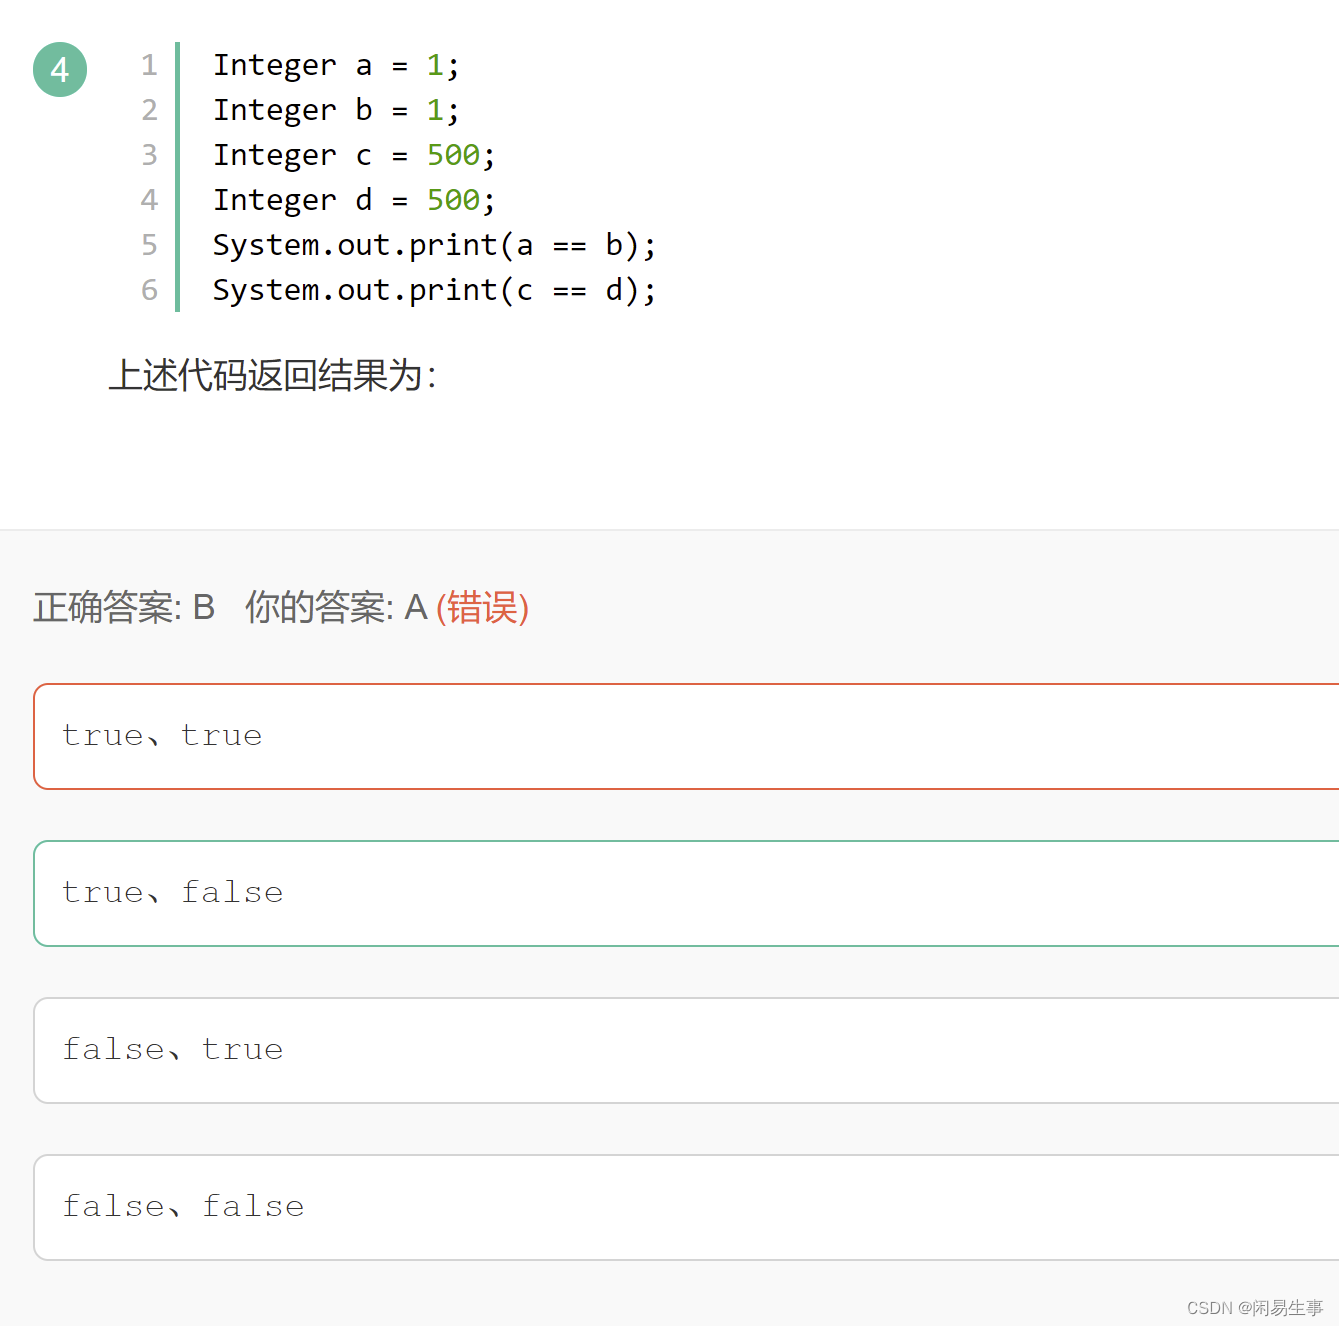Pick the "false、true" answer option
This screenshot has height=1326, width=1339.
685,1050
